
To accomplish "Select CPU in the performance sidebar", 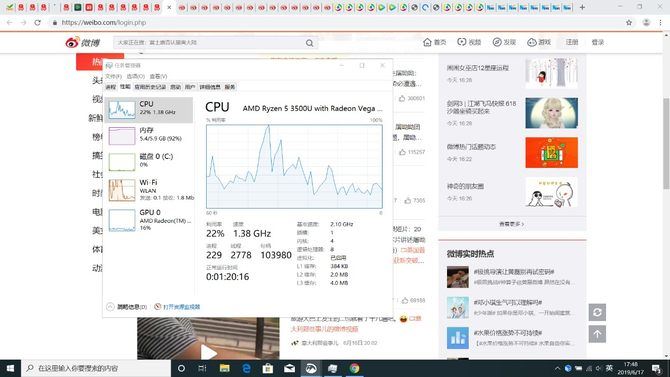I will (x=149, y=110).
